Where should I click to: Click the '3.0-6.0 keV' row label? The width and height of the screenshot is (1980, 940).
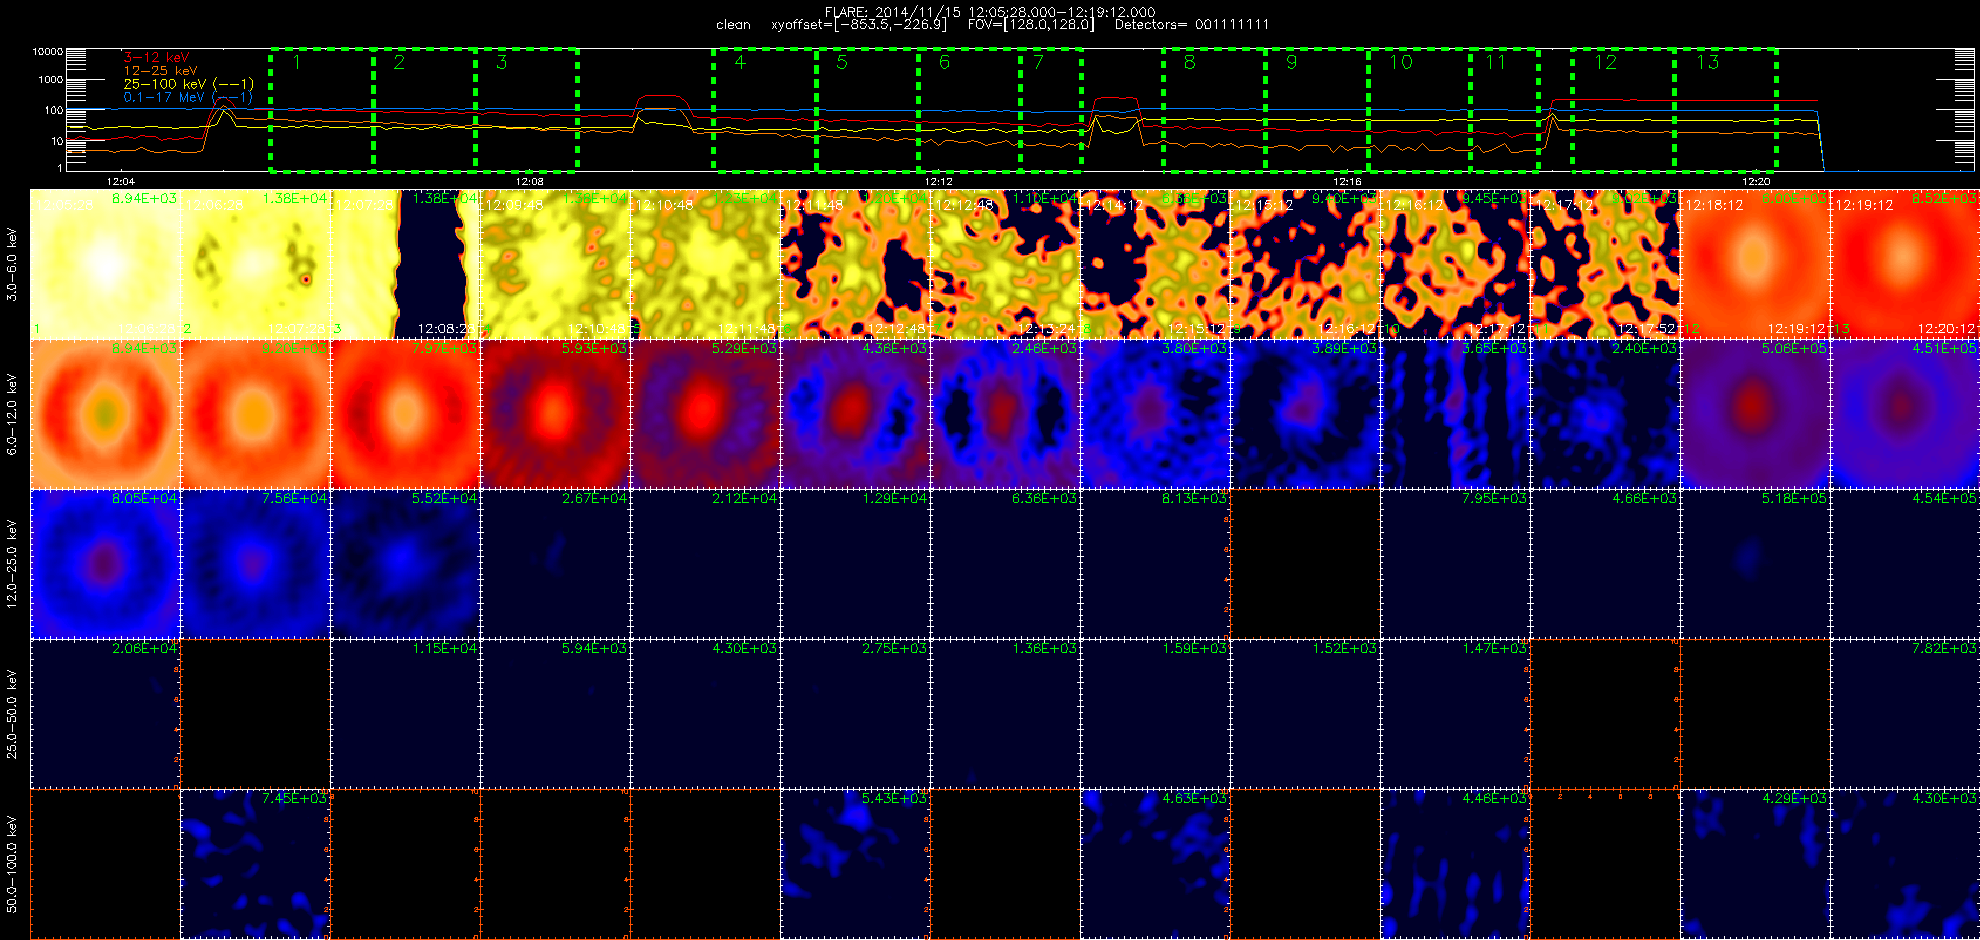tap(12, 264)
